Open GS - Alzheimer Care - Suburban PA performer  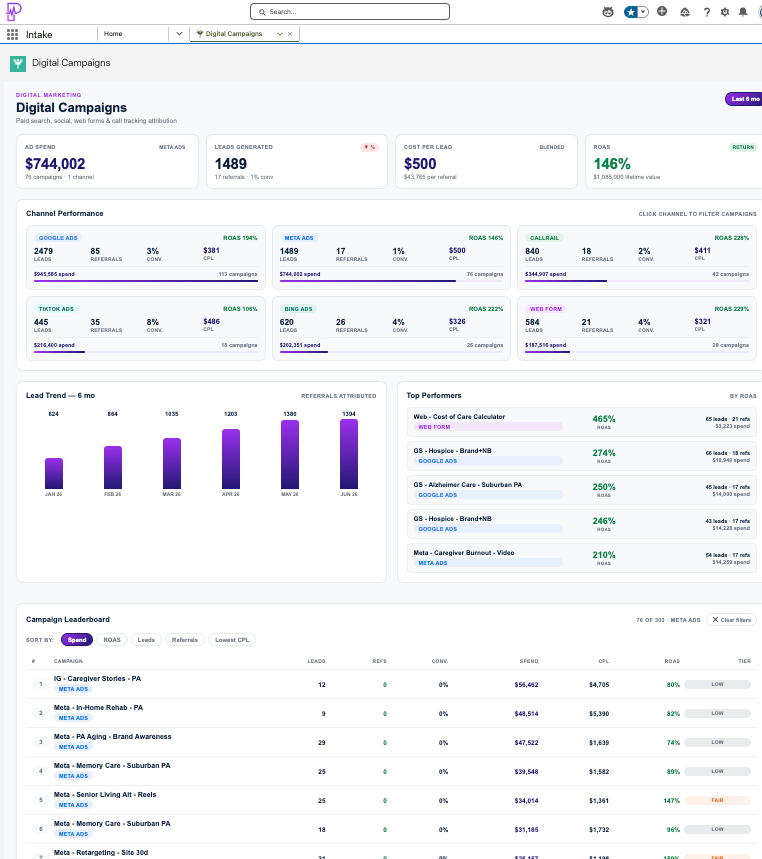click(x=582, y=490)
